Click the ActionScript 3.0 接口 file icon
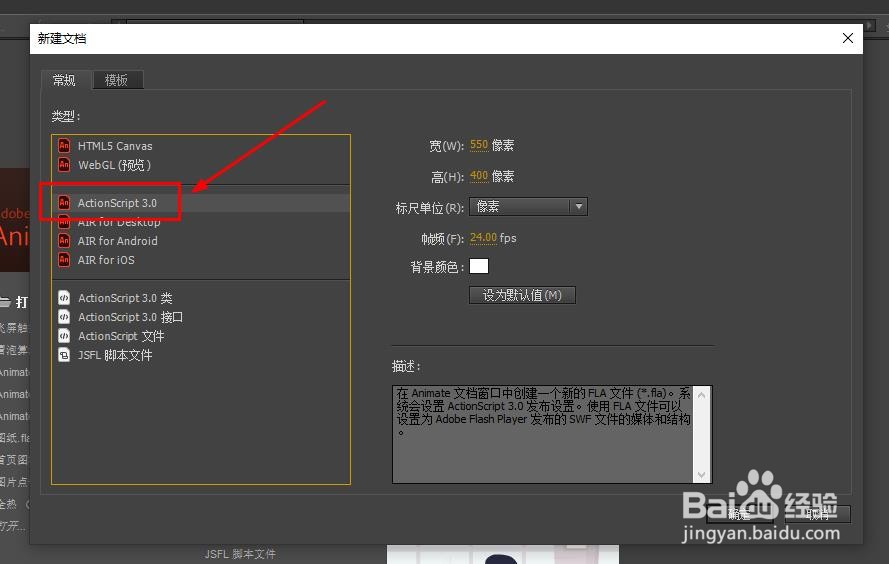Screen dimensions: 889x564 click(64, 317)
